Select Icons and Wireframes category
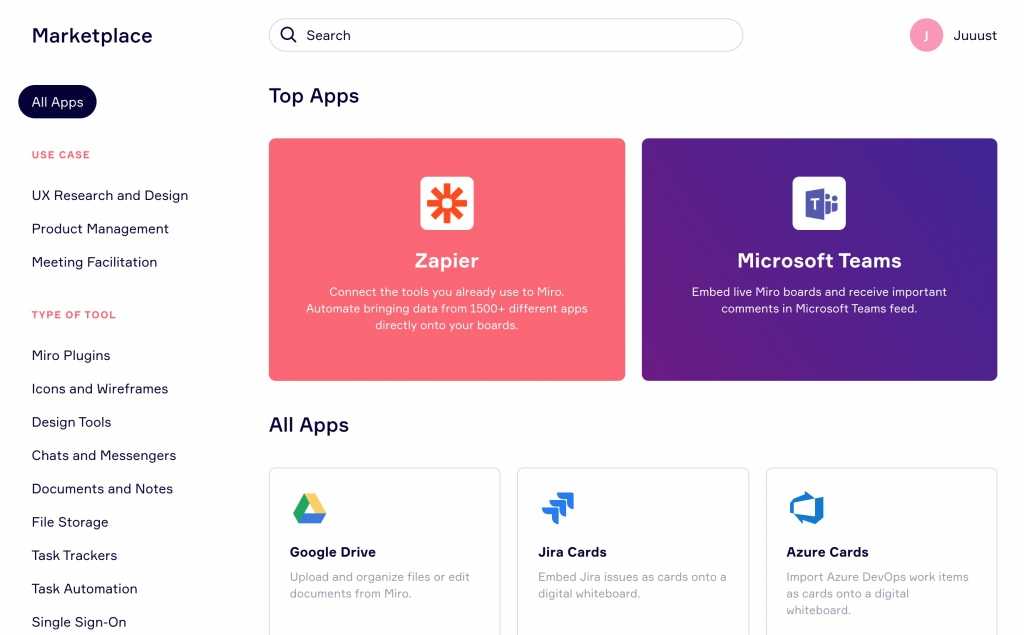The width and height of the screenshot is (1024, 635). [x=99, y=389]
